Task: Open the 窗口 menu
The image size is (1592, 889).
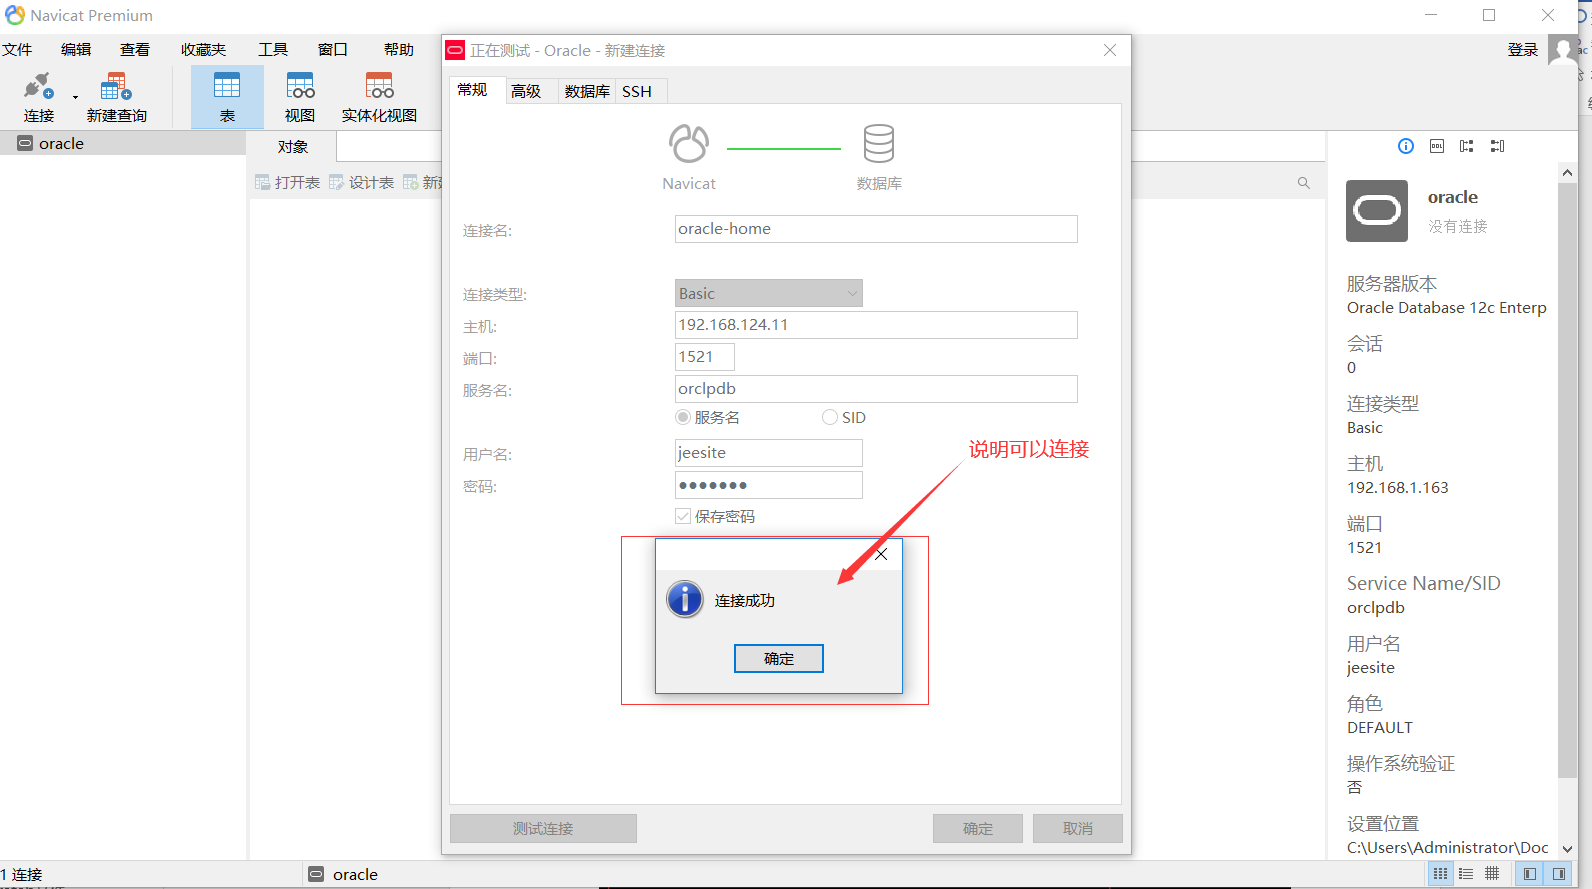Action: [x=332, y=49]
